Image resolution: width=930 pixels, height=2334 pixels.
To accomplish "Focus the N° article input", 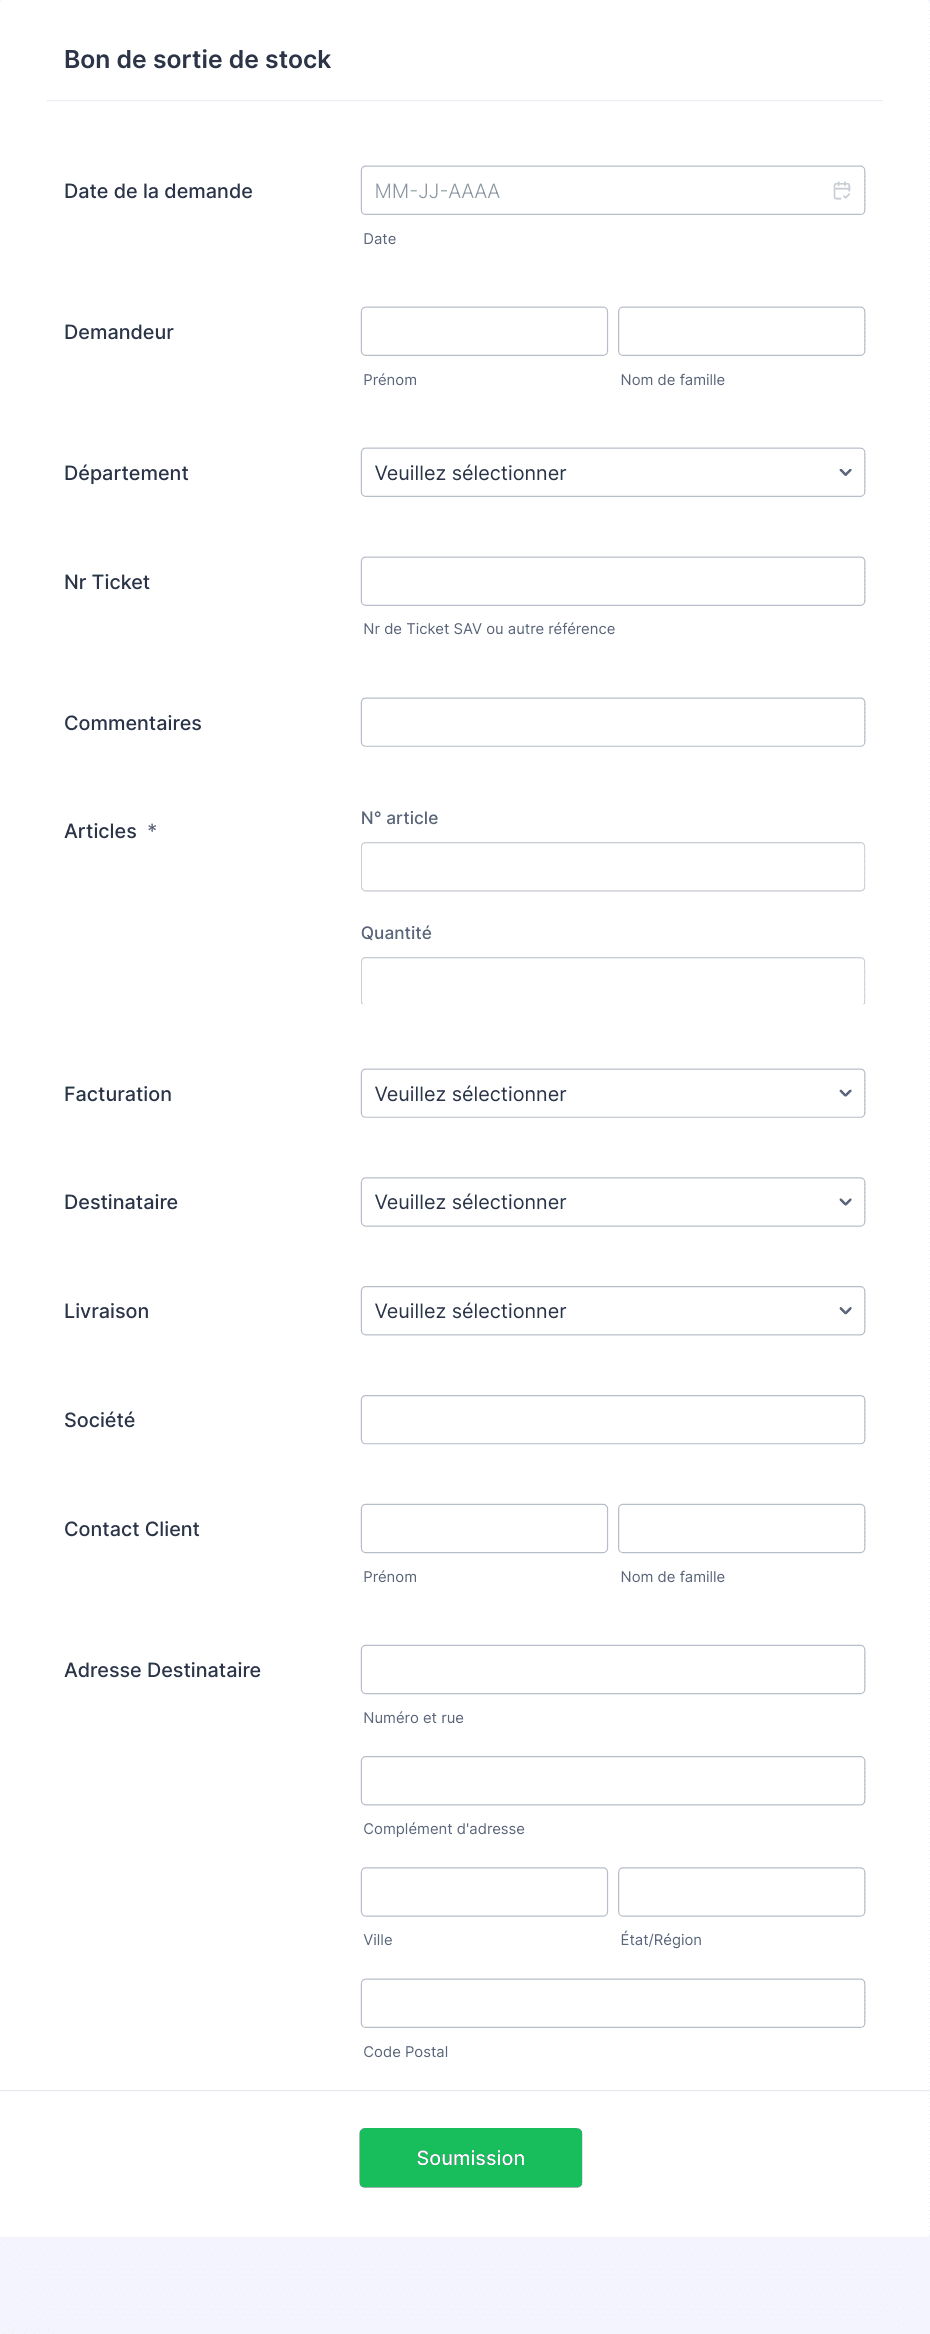I will click(x=612, y=867).
